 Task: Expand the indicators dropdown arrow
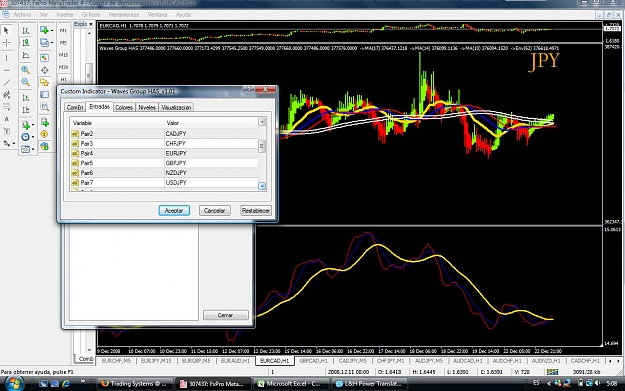click(x=33, y=125)
